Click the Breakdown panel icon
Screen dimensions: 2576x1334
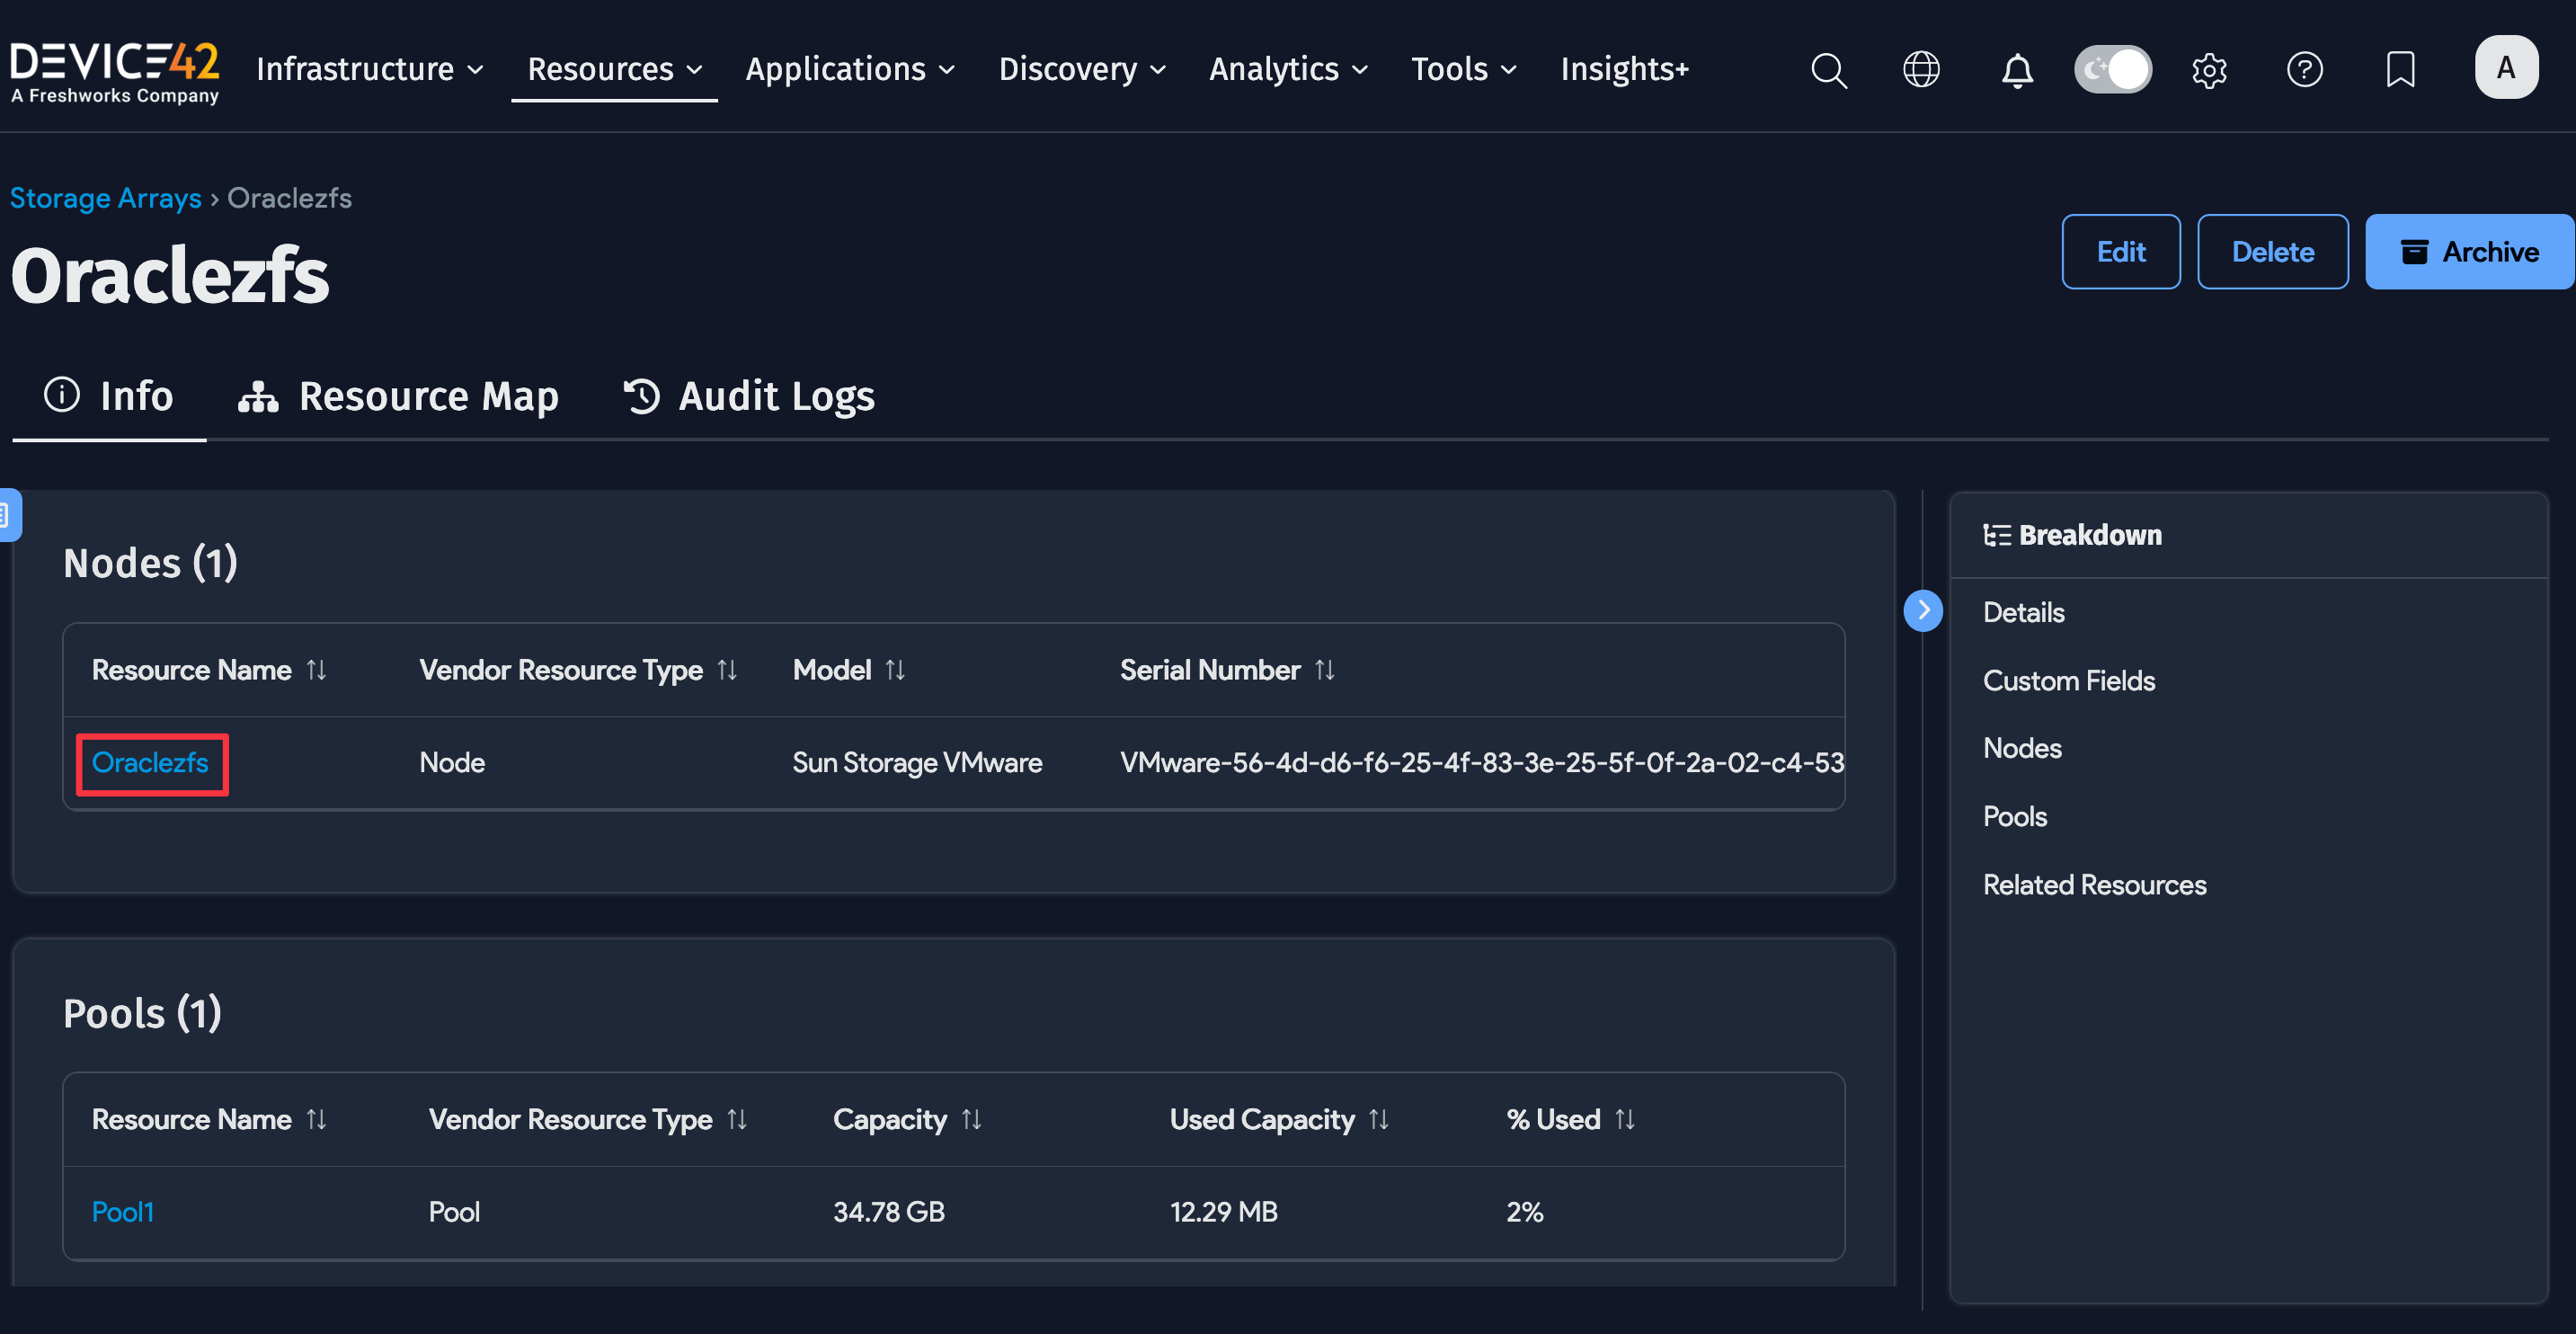click(x=1996, y=535)
